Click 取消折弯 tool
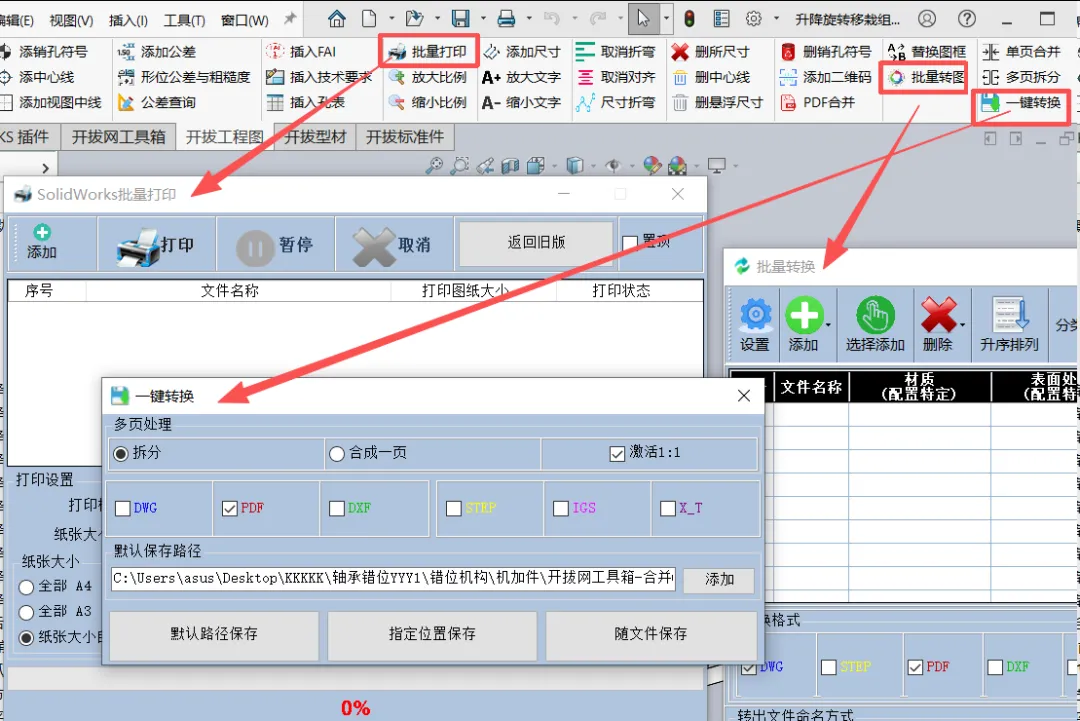1080x721 pixels. [616, 52]
